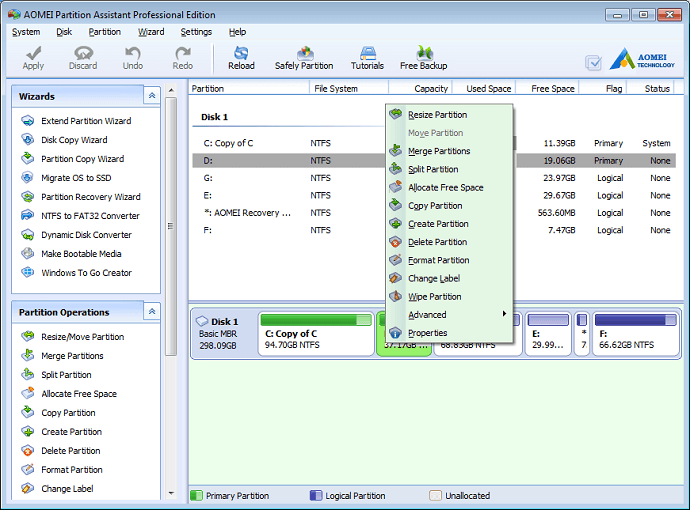Open the Wizard menu in menu bar
Screen dimensions: 690x510
tap(151, 32)
